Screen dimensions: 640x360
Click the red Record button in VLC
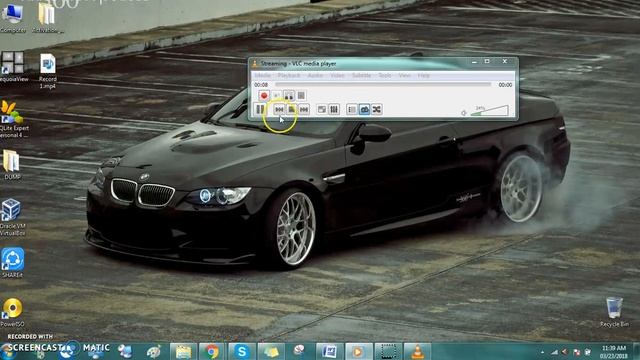pos(264,96)
